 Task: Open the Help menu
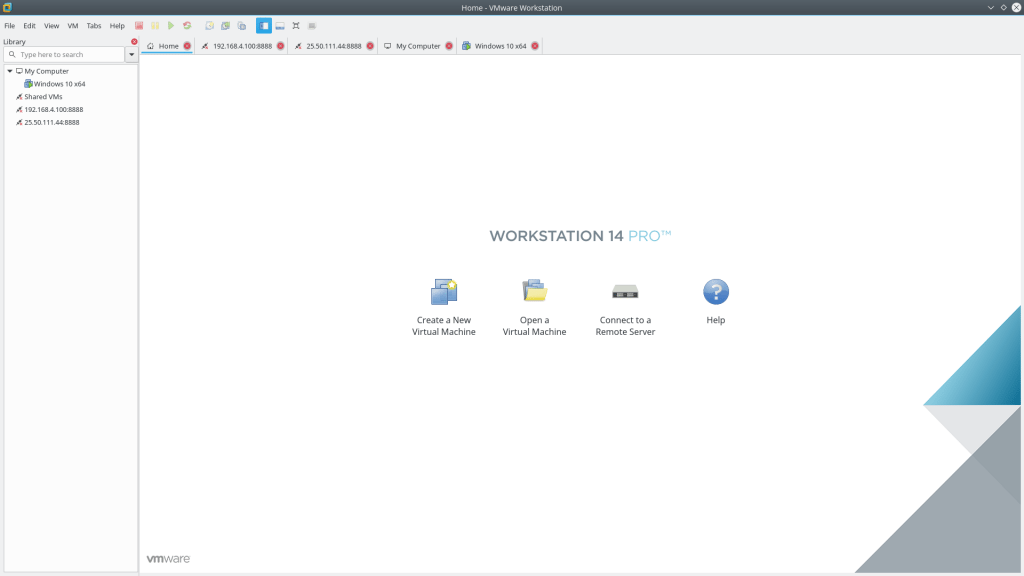click(x=117, y=26)
